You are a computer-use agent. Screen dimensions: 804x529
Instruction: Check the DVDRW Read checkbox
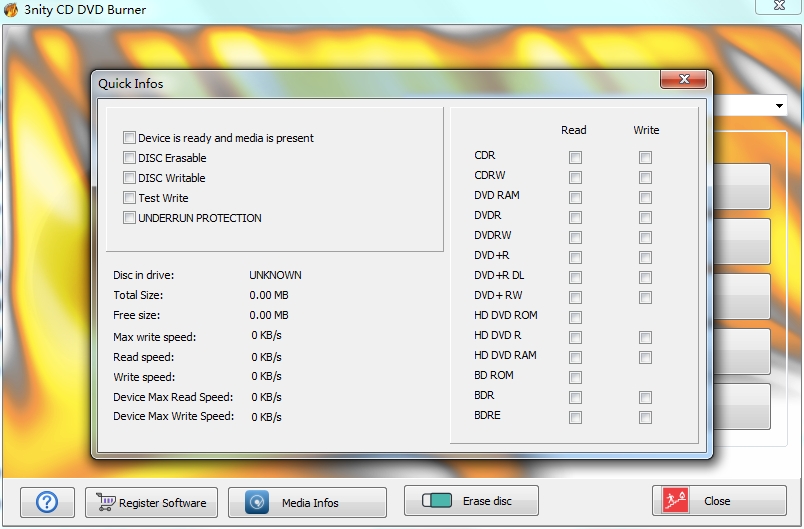(x=575, y=237)
